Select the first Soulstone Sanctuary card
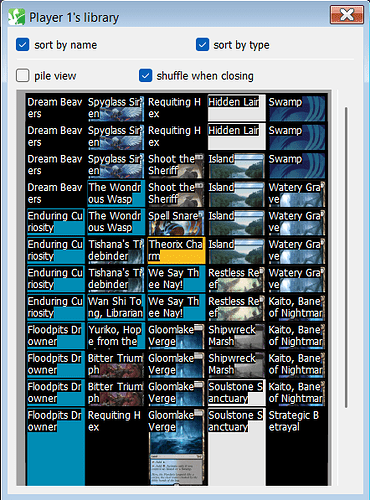Screen dimensions: 370x500 pyautogui.click(x=236, y=393)
